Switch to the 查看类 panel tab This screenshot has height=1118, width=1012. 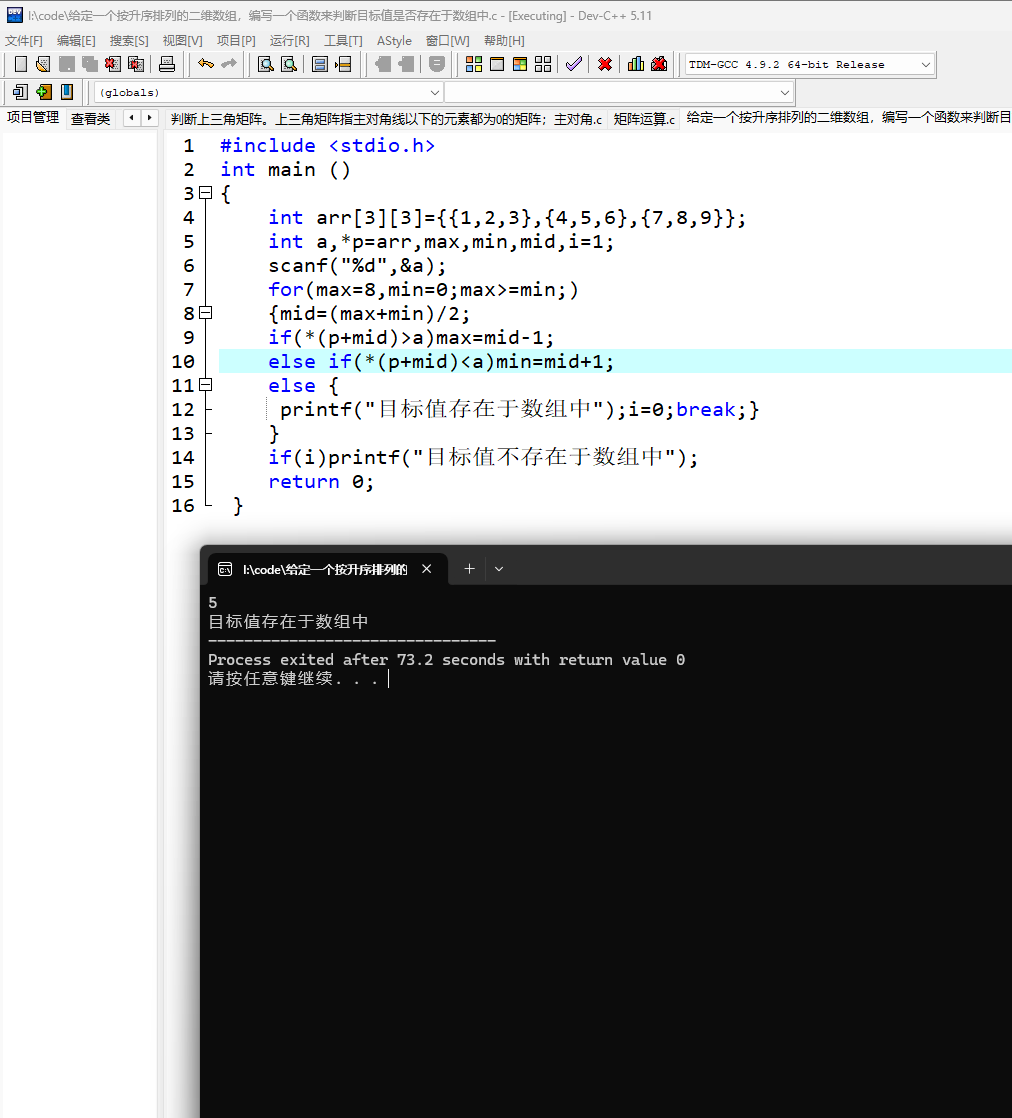(x=91, y=118)
